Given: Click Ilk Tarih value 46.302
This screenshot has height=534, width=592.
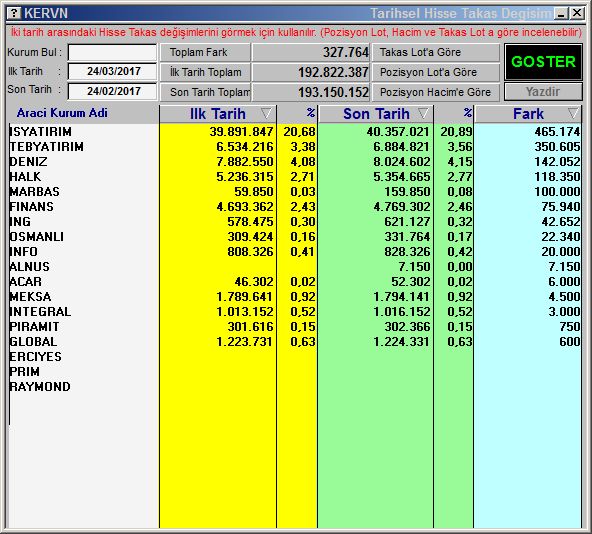Looking at the screenshot, I should pyautogui.click(x=254, y=282).
